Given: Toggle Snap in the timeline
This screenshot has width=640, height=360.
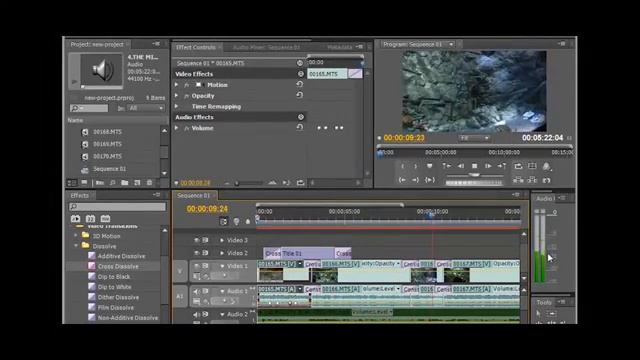Looking at the screenshot, I should [x=223, y=222].
